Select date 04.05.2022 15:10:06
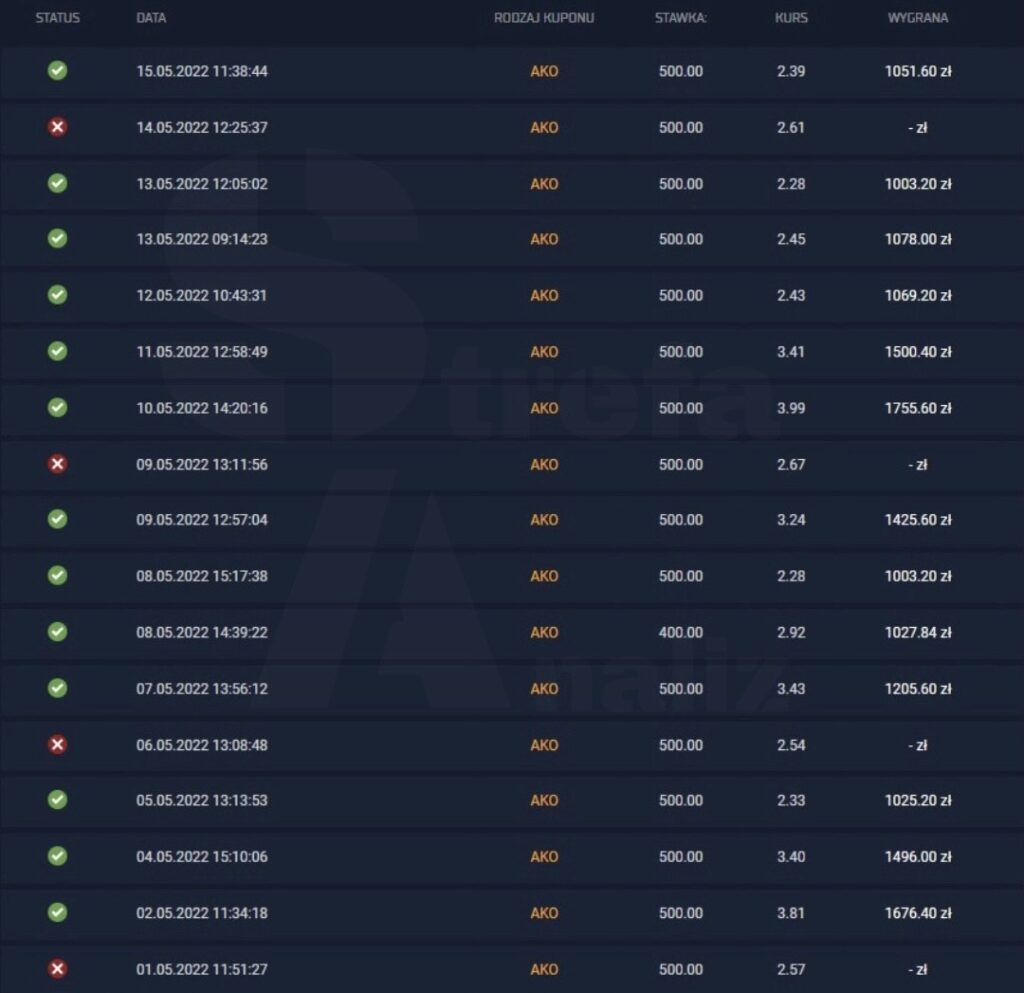 (202, 857)
